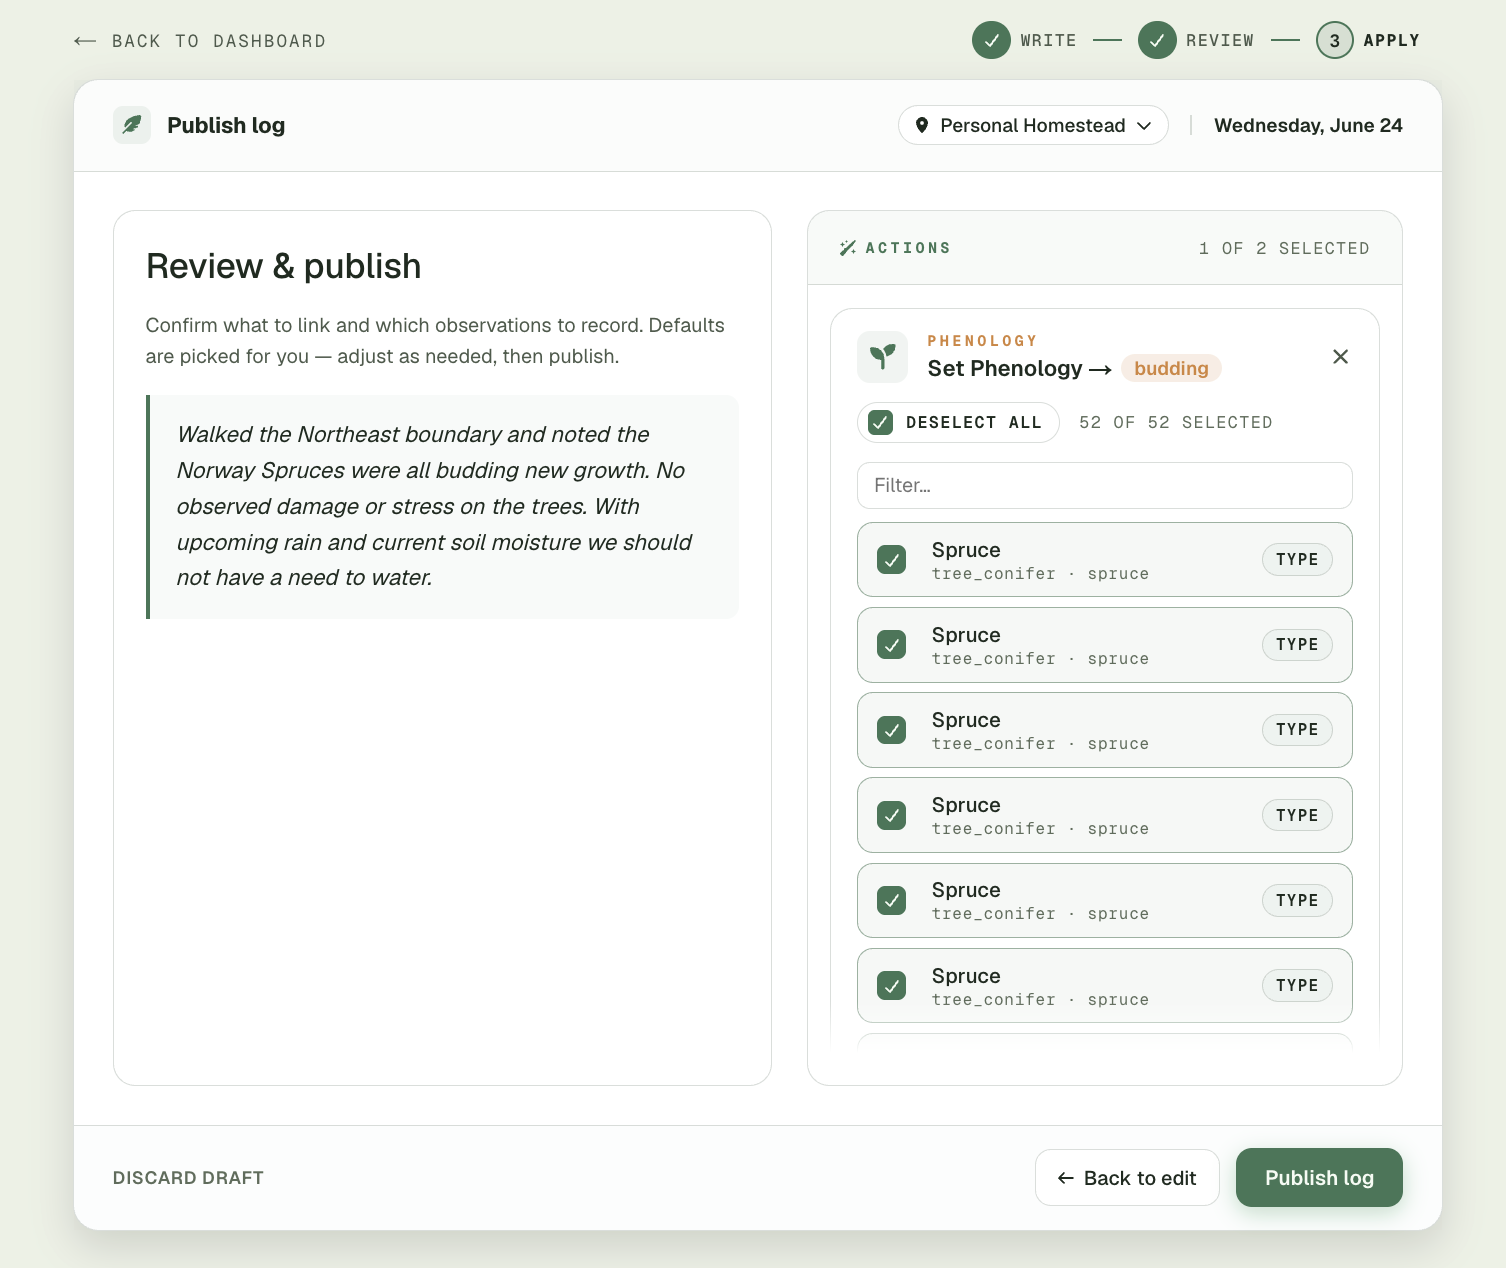Image resolution: width=1506 pixels, height=1268 pixels.
Task: Click the Back to edit button
Action: (x=1127, y=1178)
